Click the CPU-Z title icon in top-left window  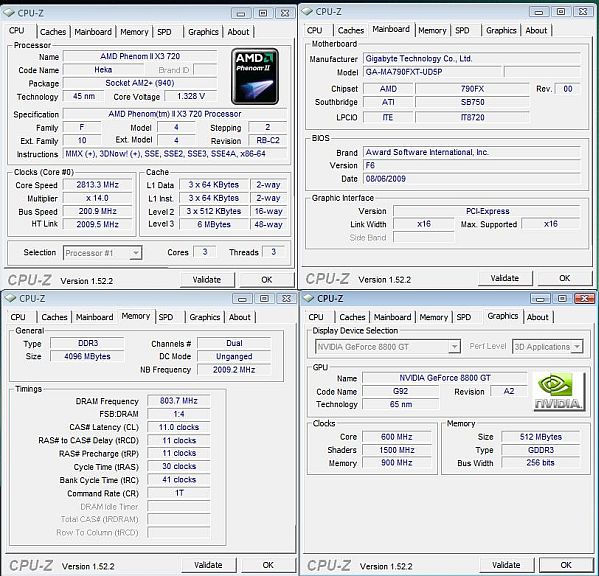10,13
